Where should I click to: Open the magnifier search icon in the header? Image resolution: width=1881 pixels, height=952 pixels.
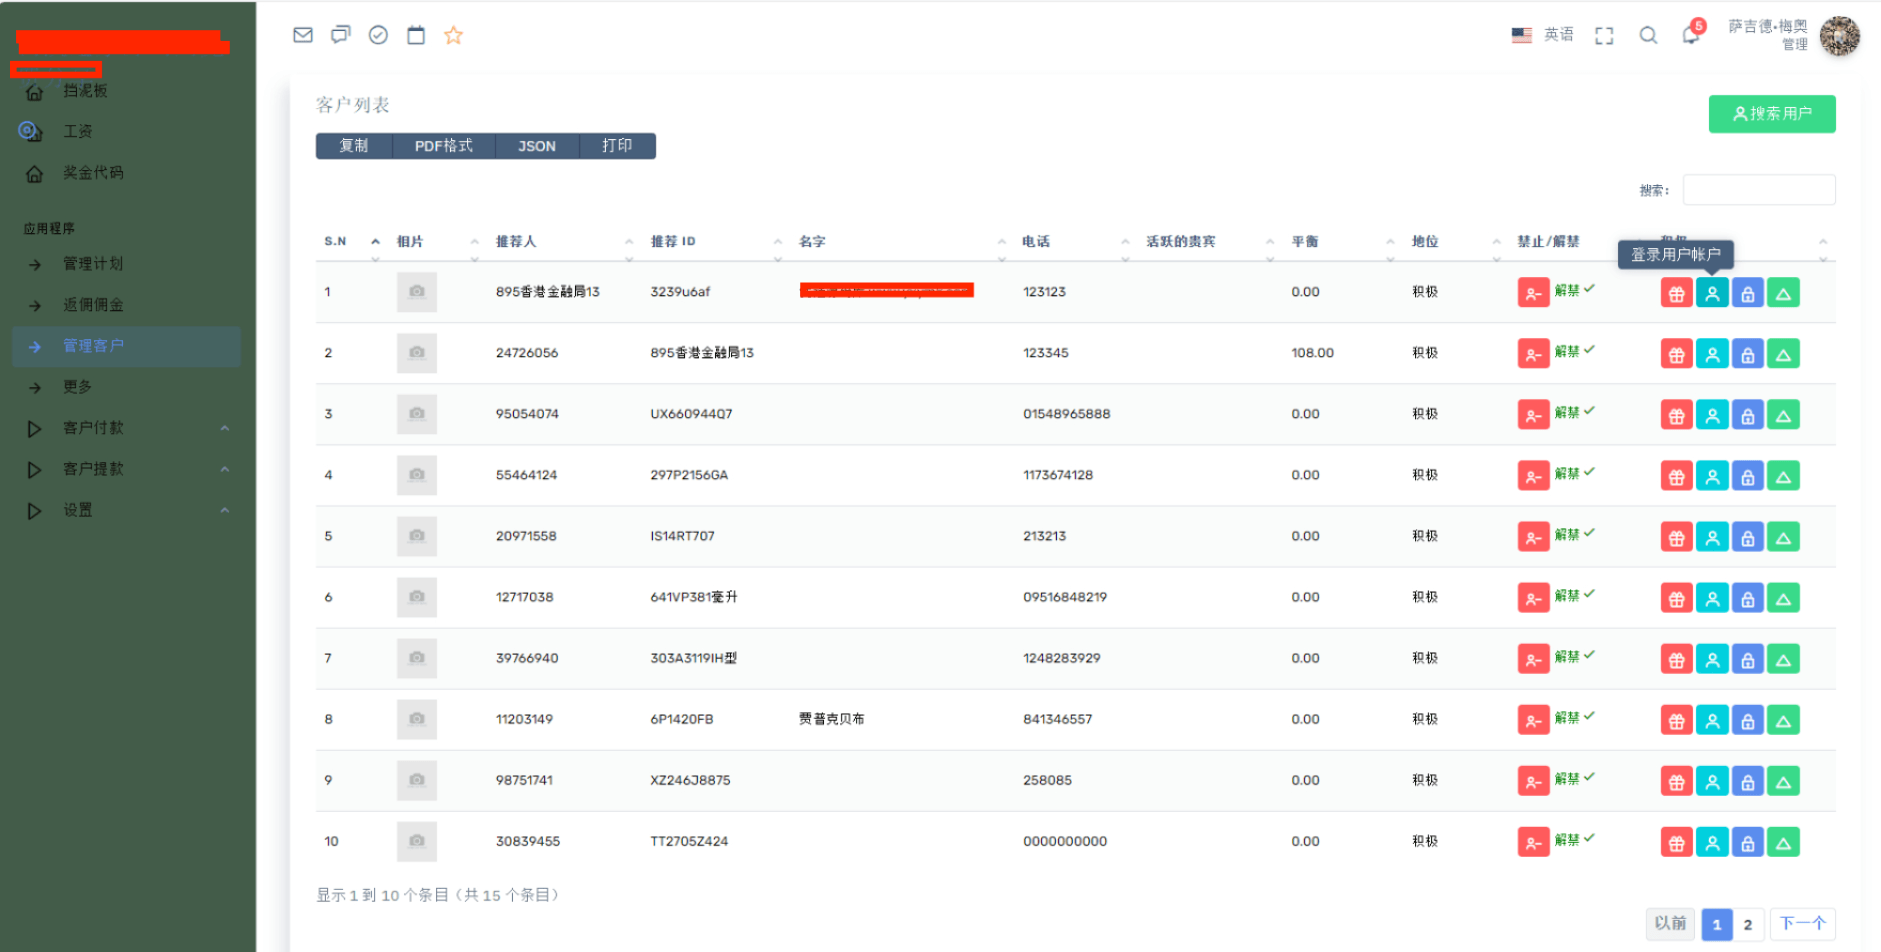coord(1648,36)
